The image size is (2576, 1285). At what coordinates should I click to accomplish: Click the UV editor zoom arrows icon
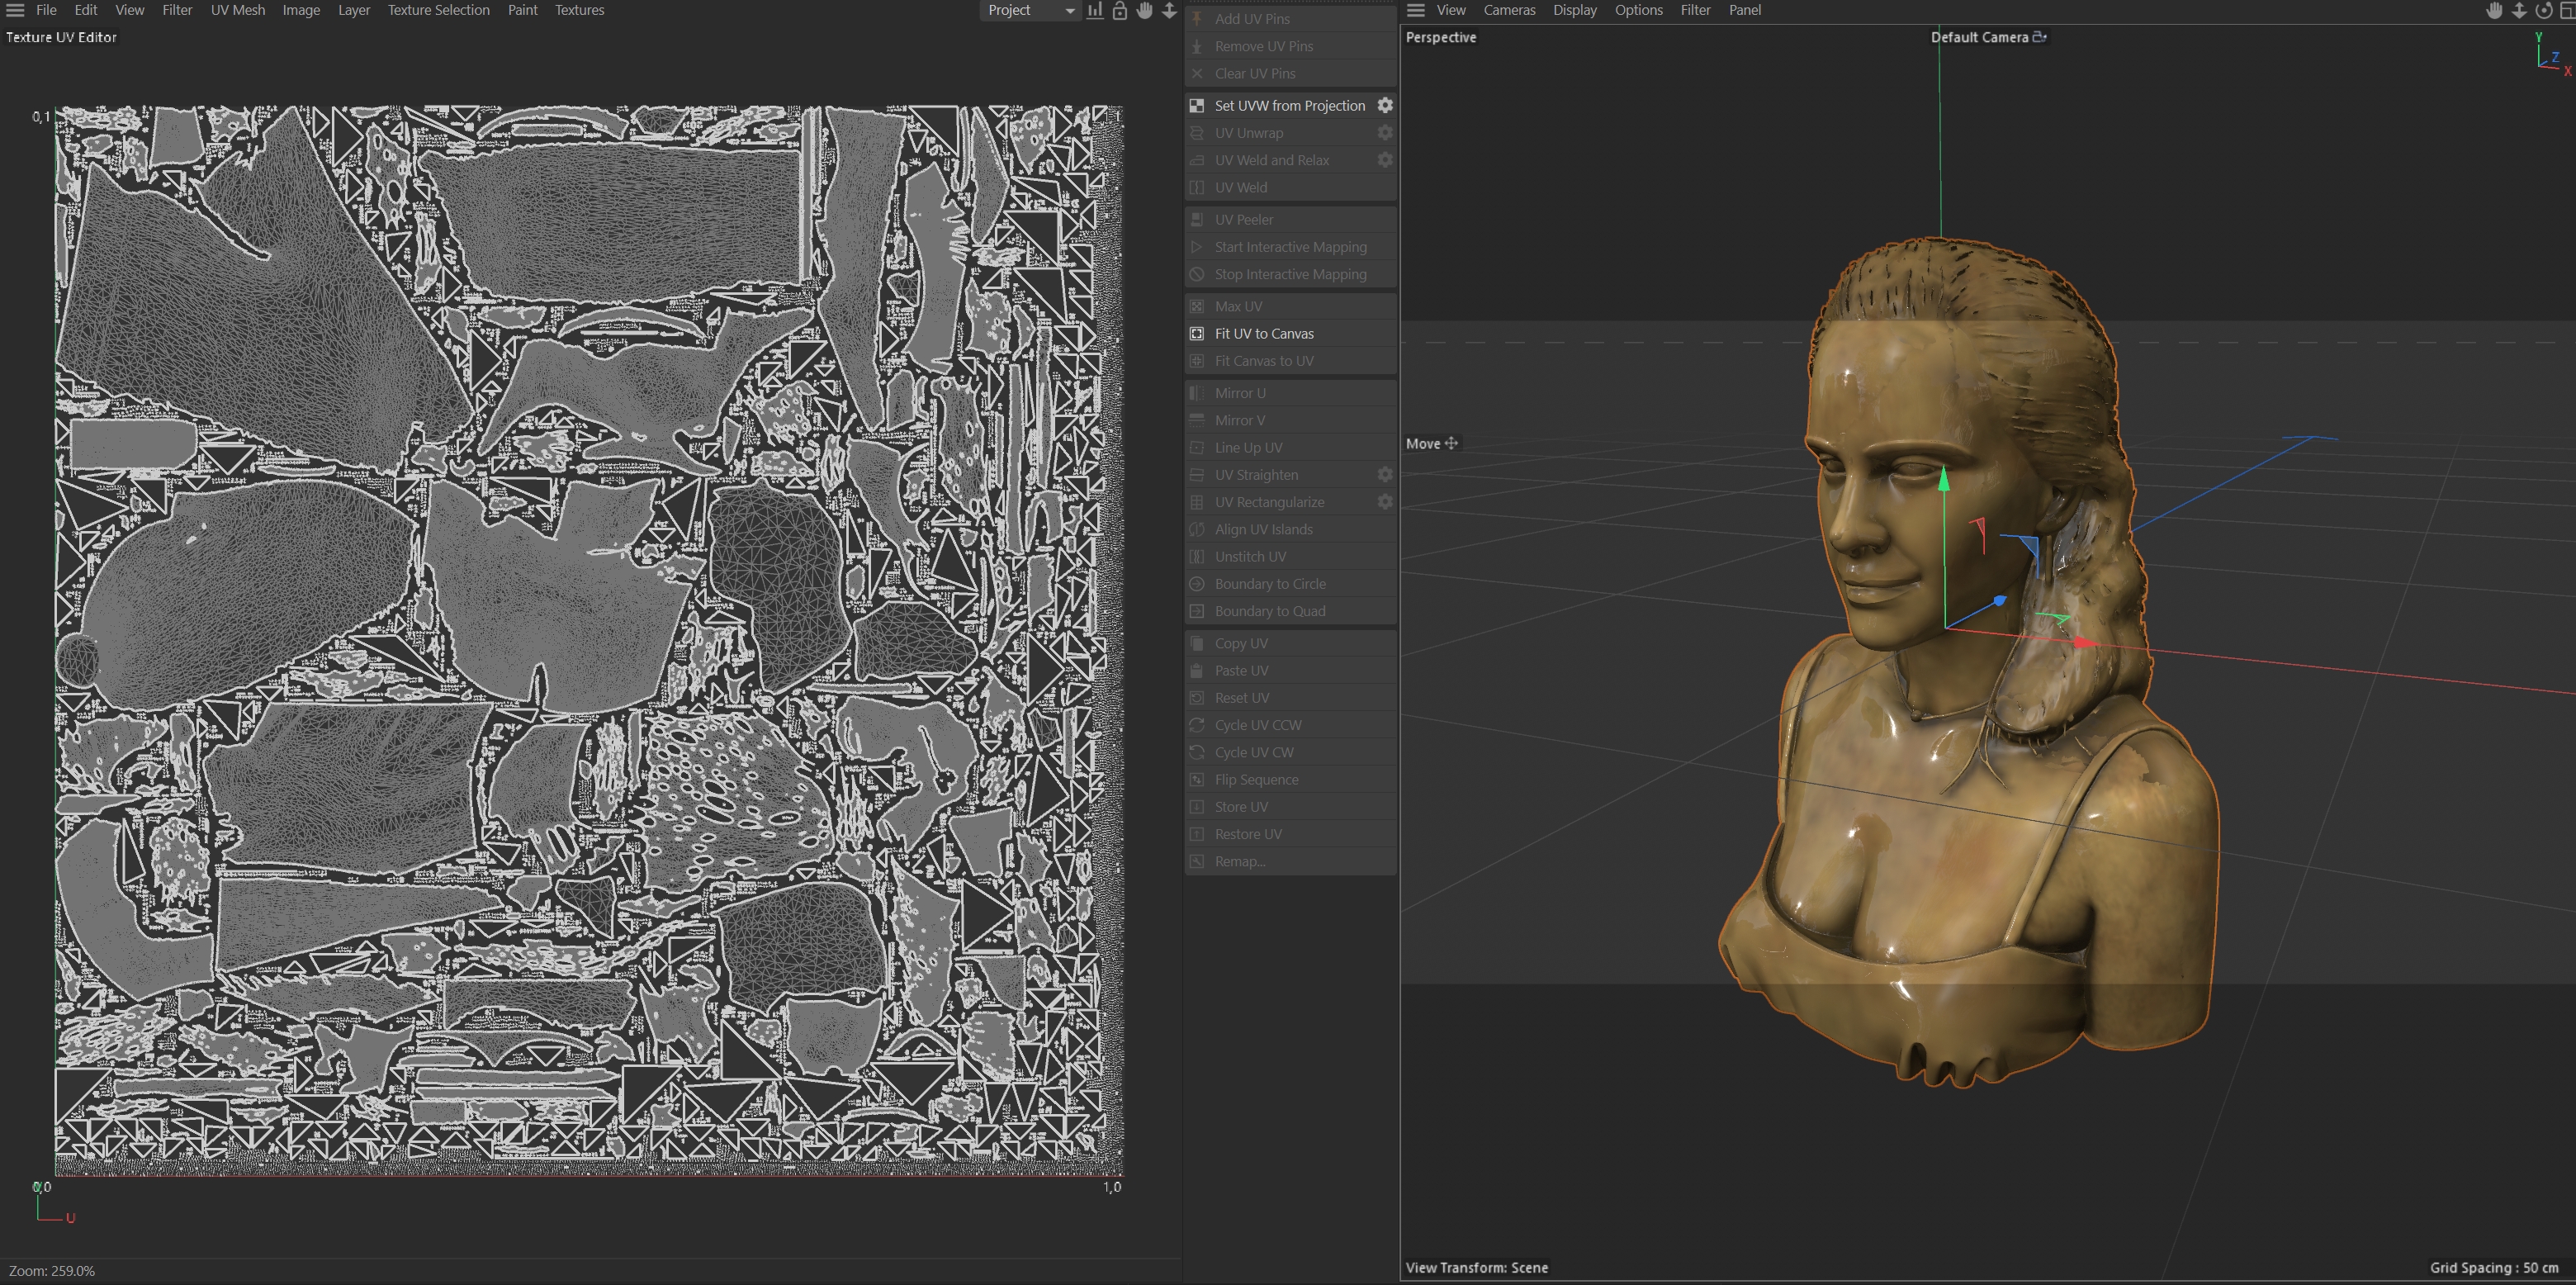(1169, 10)
